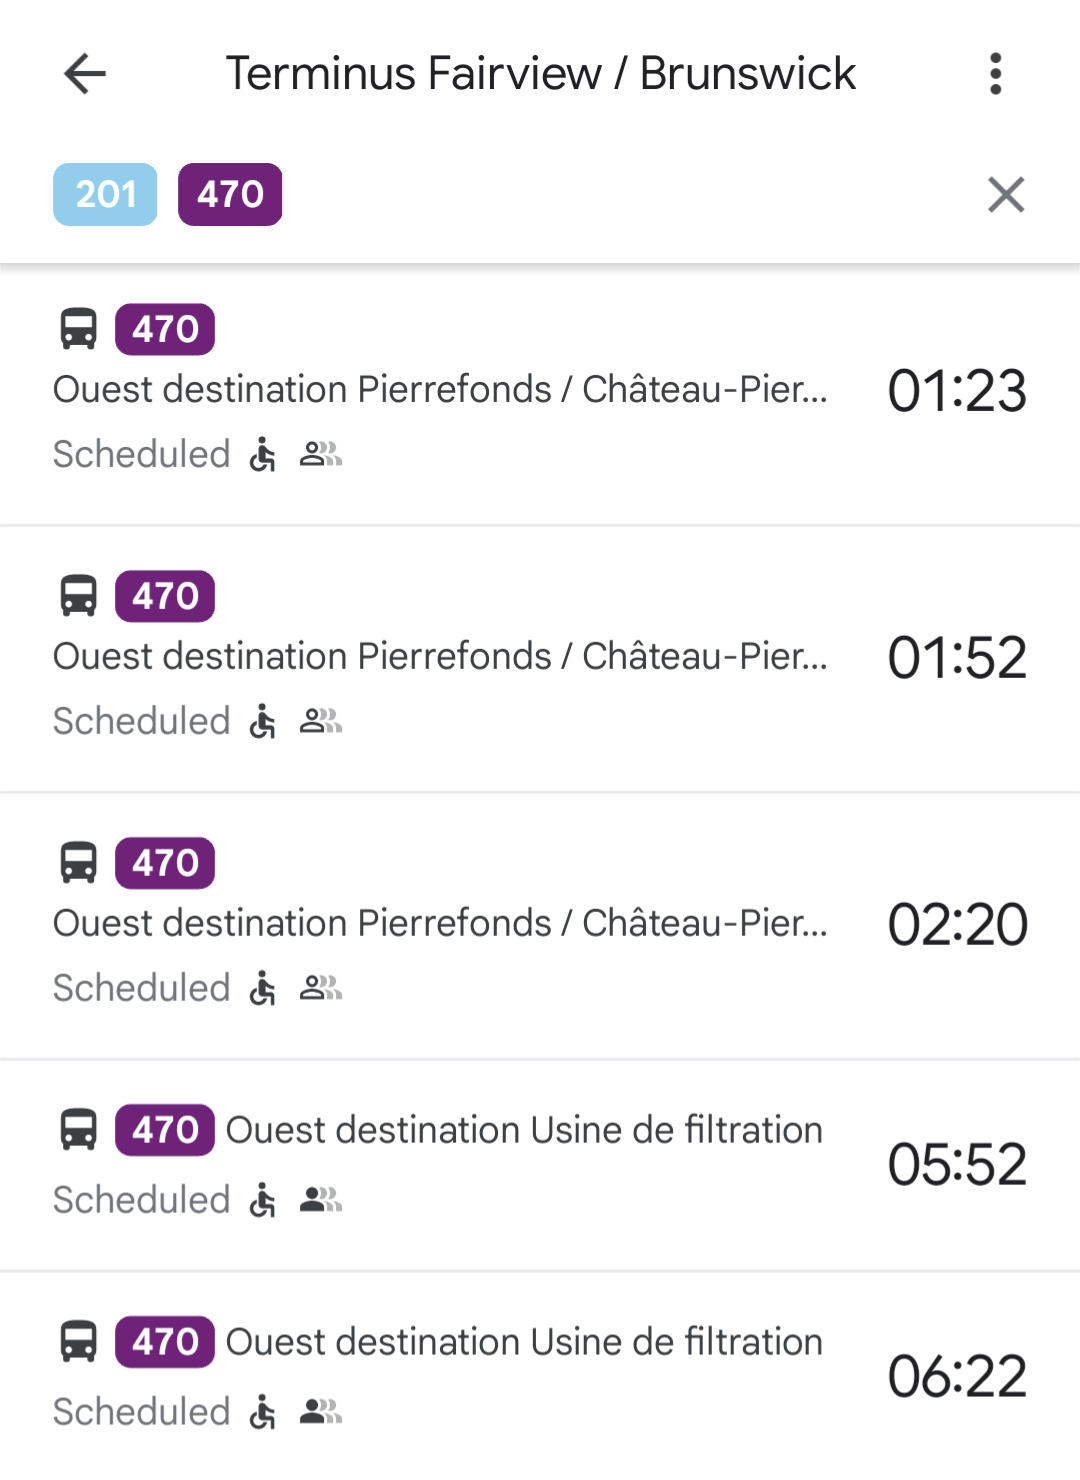Open the 02:20 Pierrefonds / Château-Pier... trip
Viewport: 1080px width, 1480px height.
click(540, 926)
